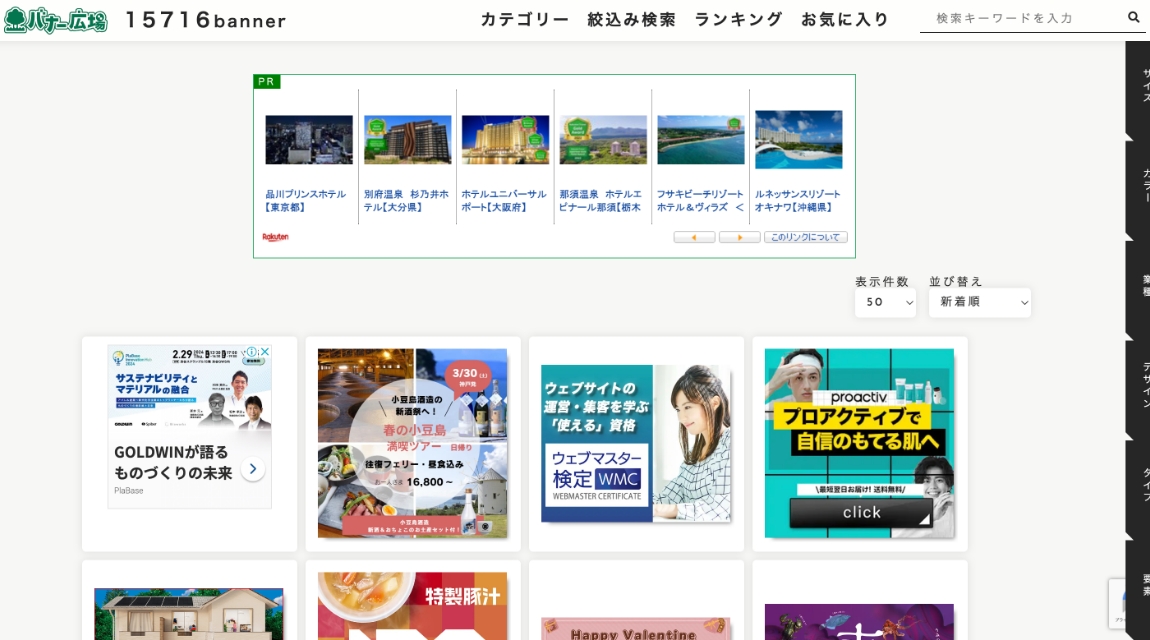Screen dimensions: 1150x640
Task: Click the Rakuten logo in PR box
Action: pyautogui.click(x=276, y=237)
